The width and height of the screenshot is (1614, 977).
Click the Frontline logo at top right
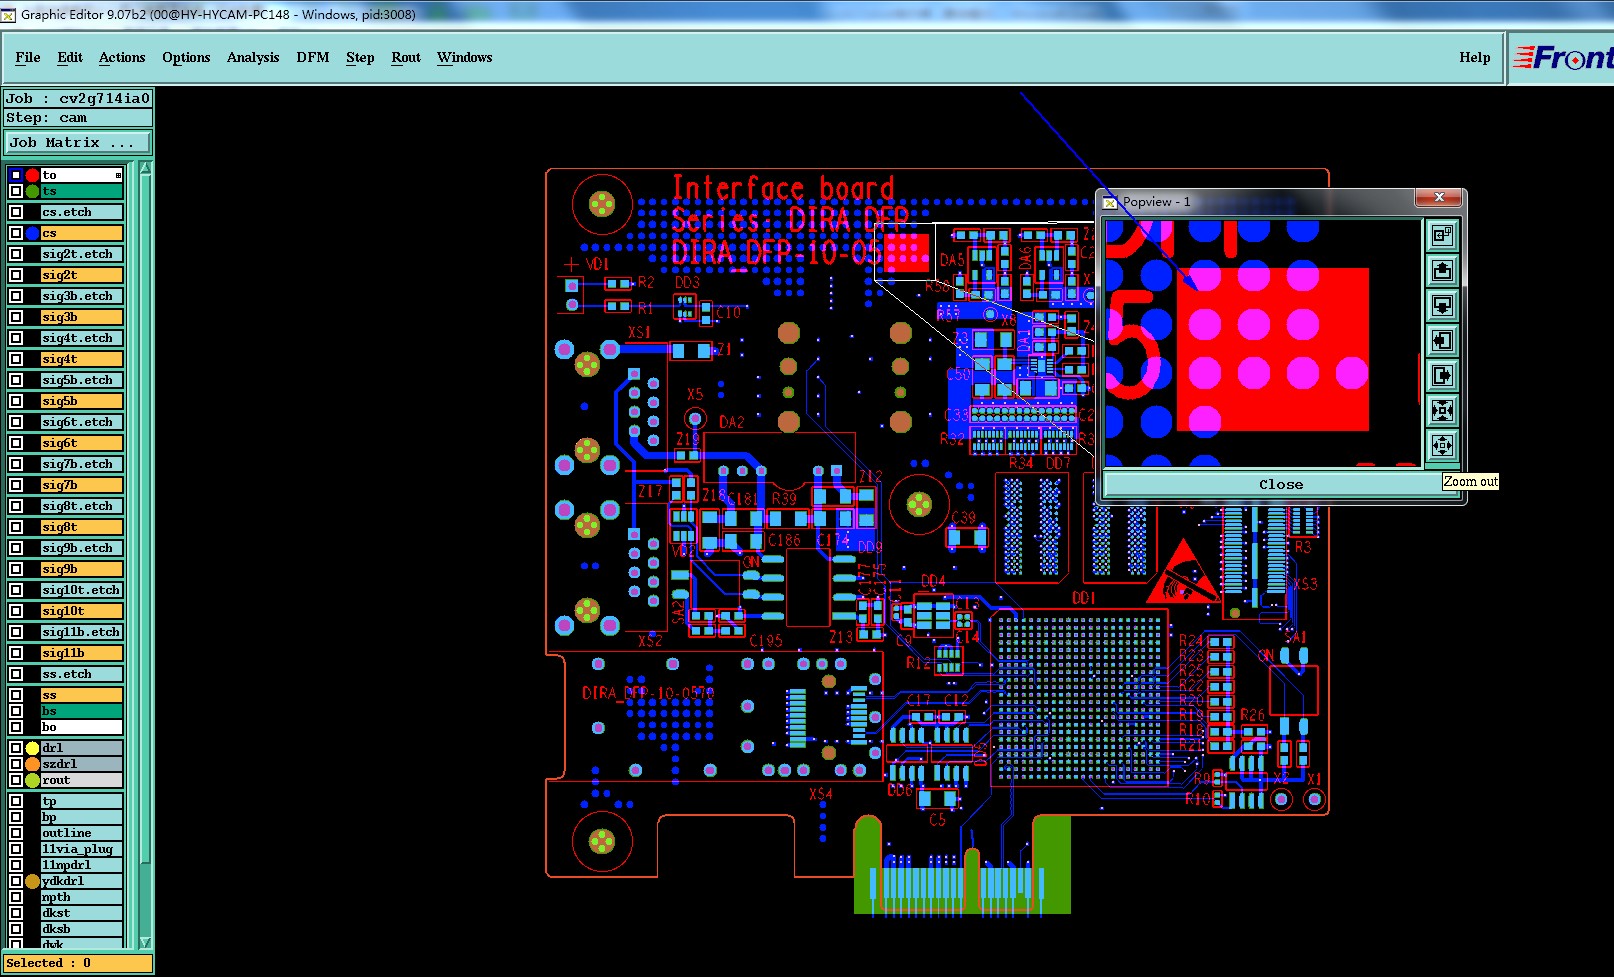pos(1563,58)
